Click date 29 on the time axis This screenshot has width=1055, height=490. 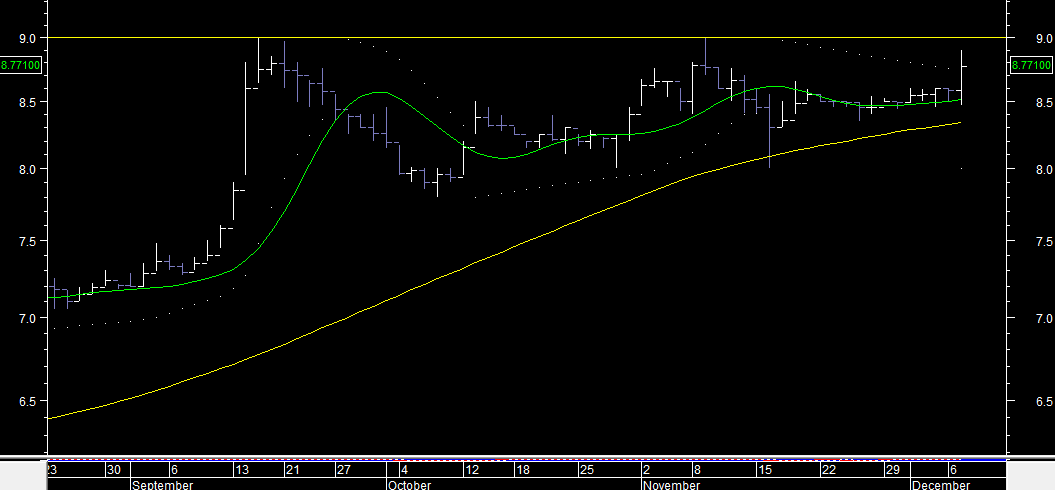893,469
